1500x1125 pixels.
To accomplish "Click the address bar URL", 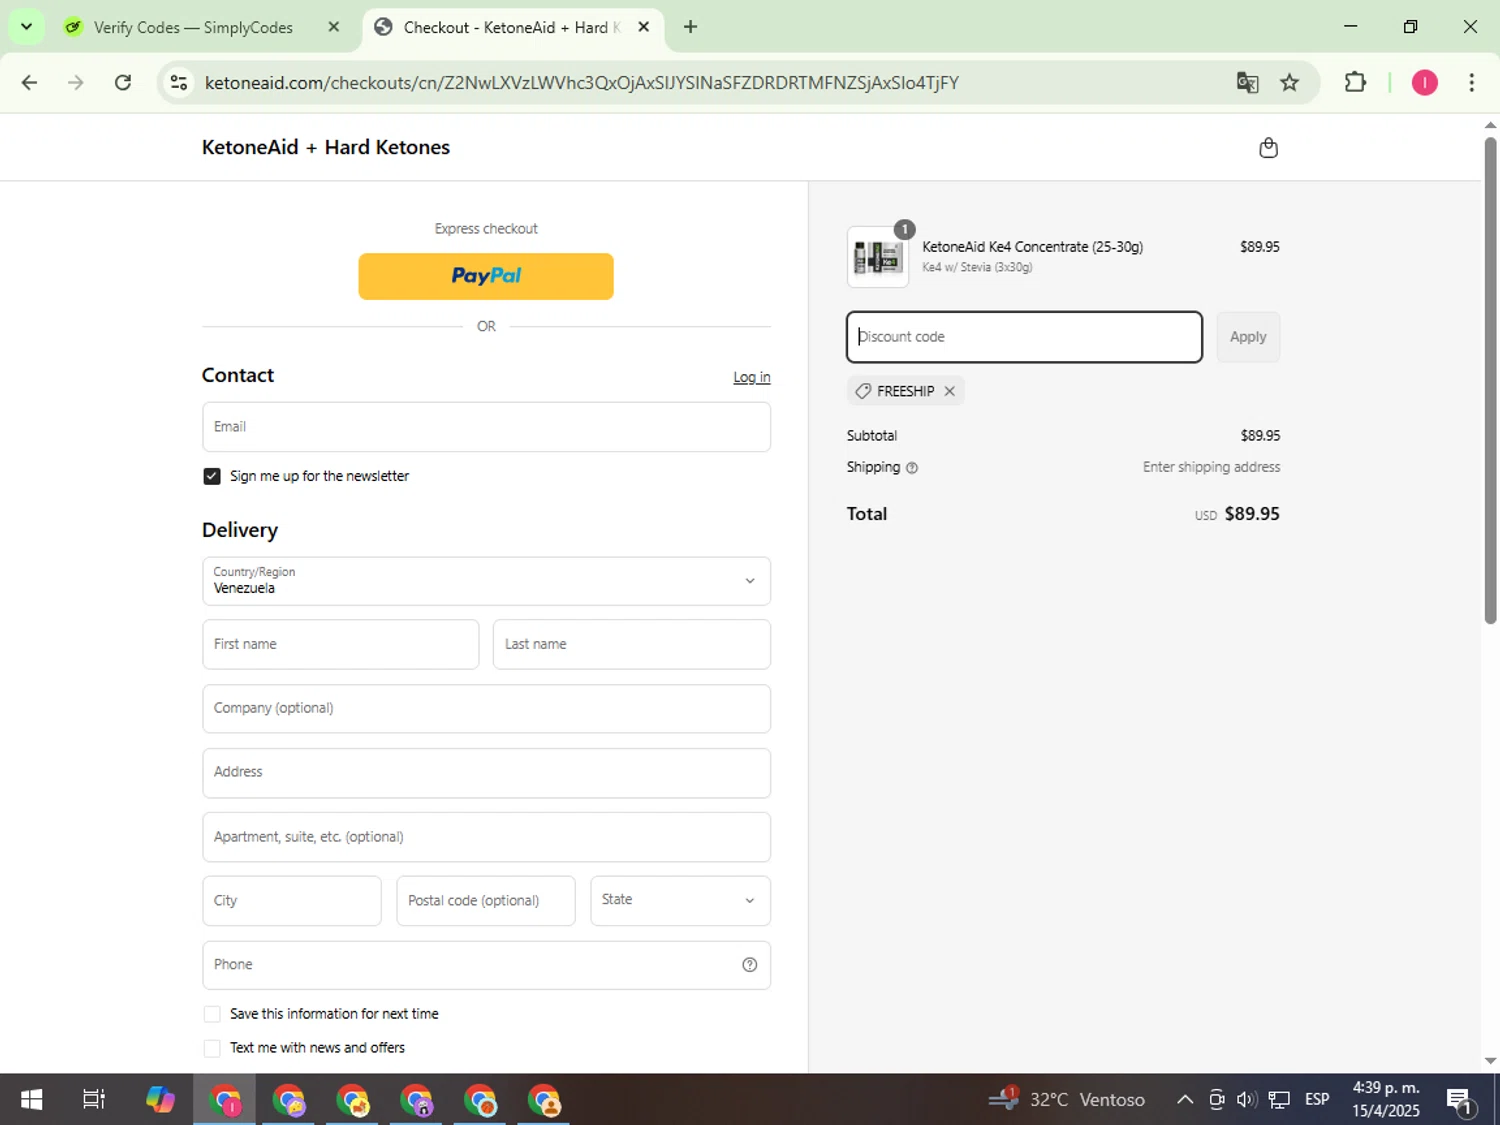I will click(581, 83).
